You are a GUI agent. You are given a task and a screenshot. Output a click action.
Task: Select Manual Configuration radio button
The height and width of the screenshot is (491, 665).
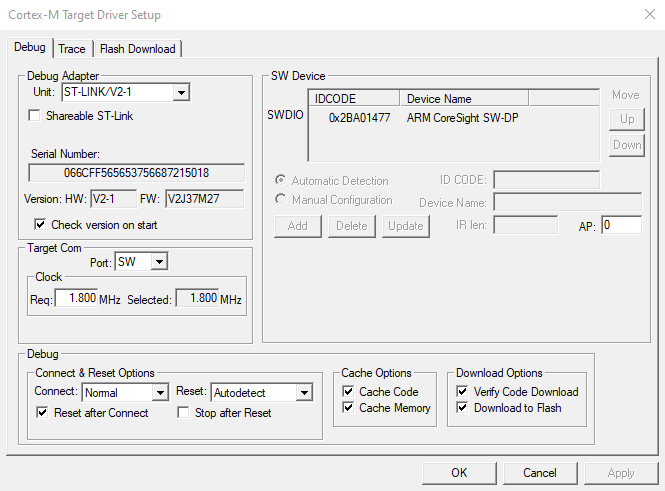[x=280, y=199]
